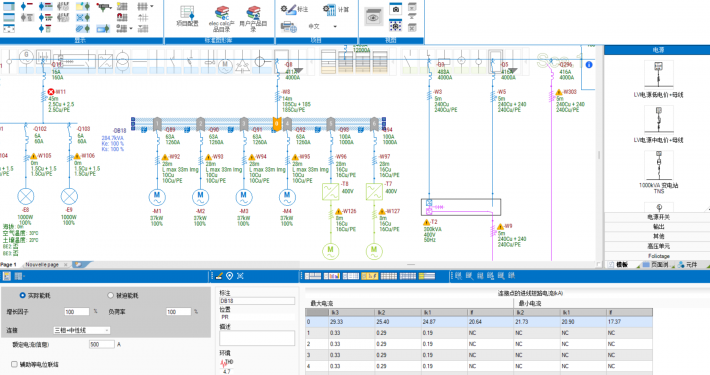Open the 连接 three-phase connection dropdown
This screenshot has height=375, width=710.
pyautogui.click(x=82, y=330)
